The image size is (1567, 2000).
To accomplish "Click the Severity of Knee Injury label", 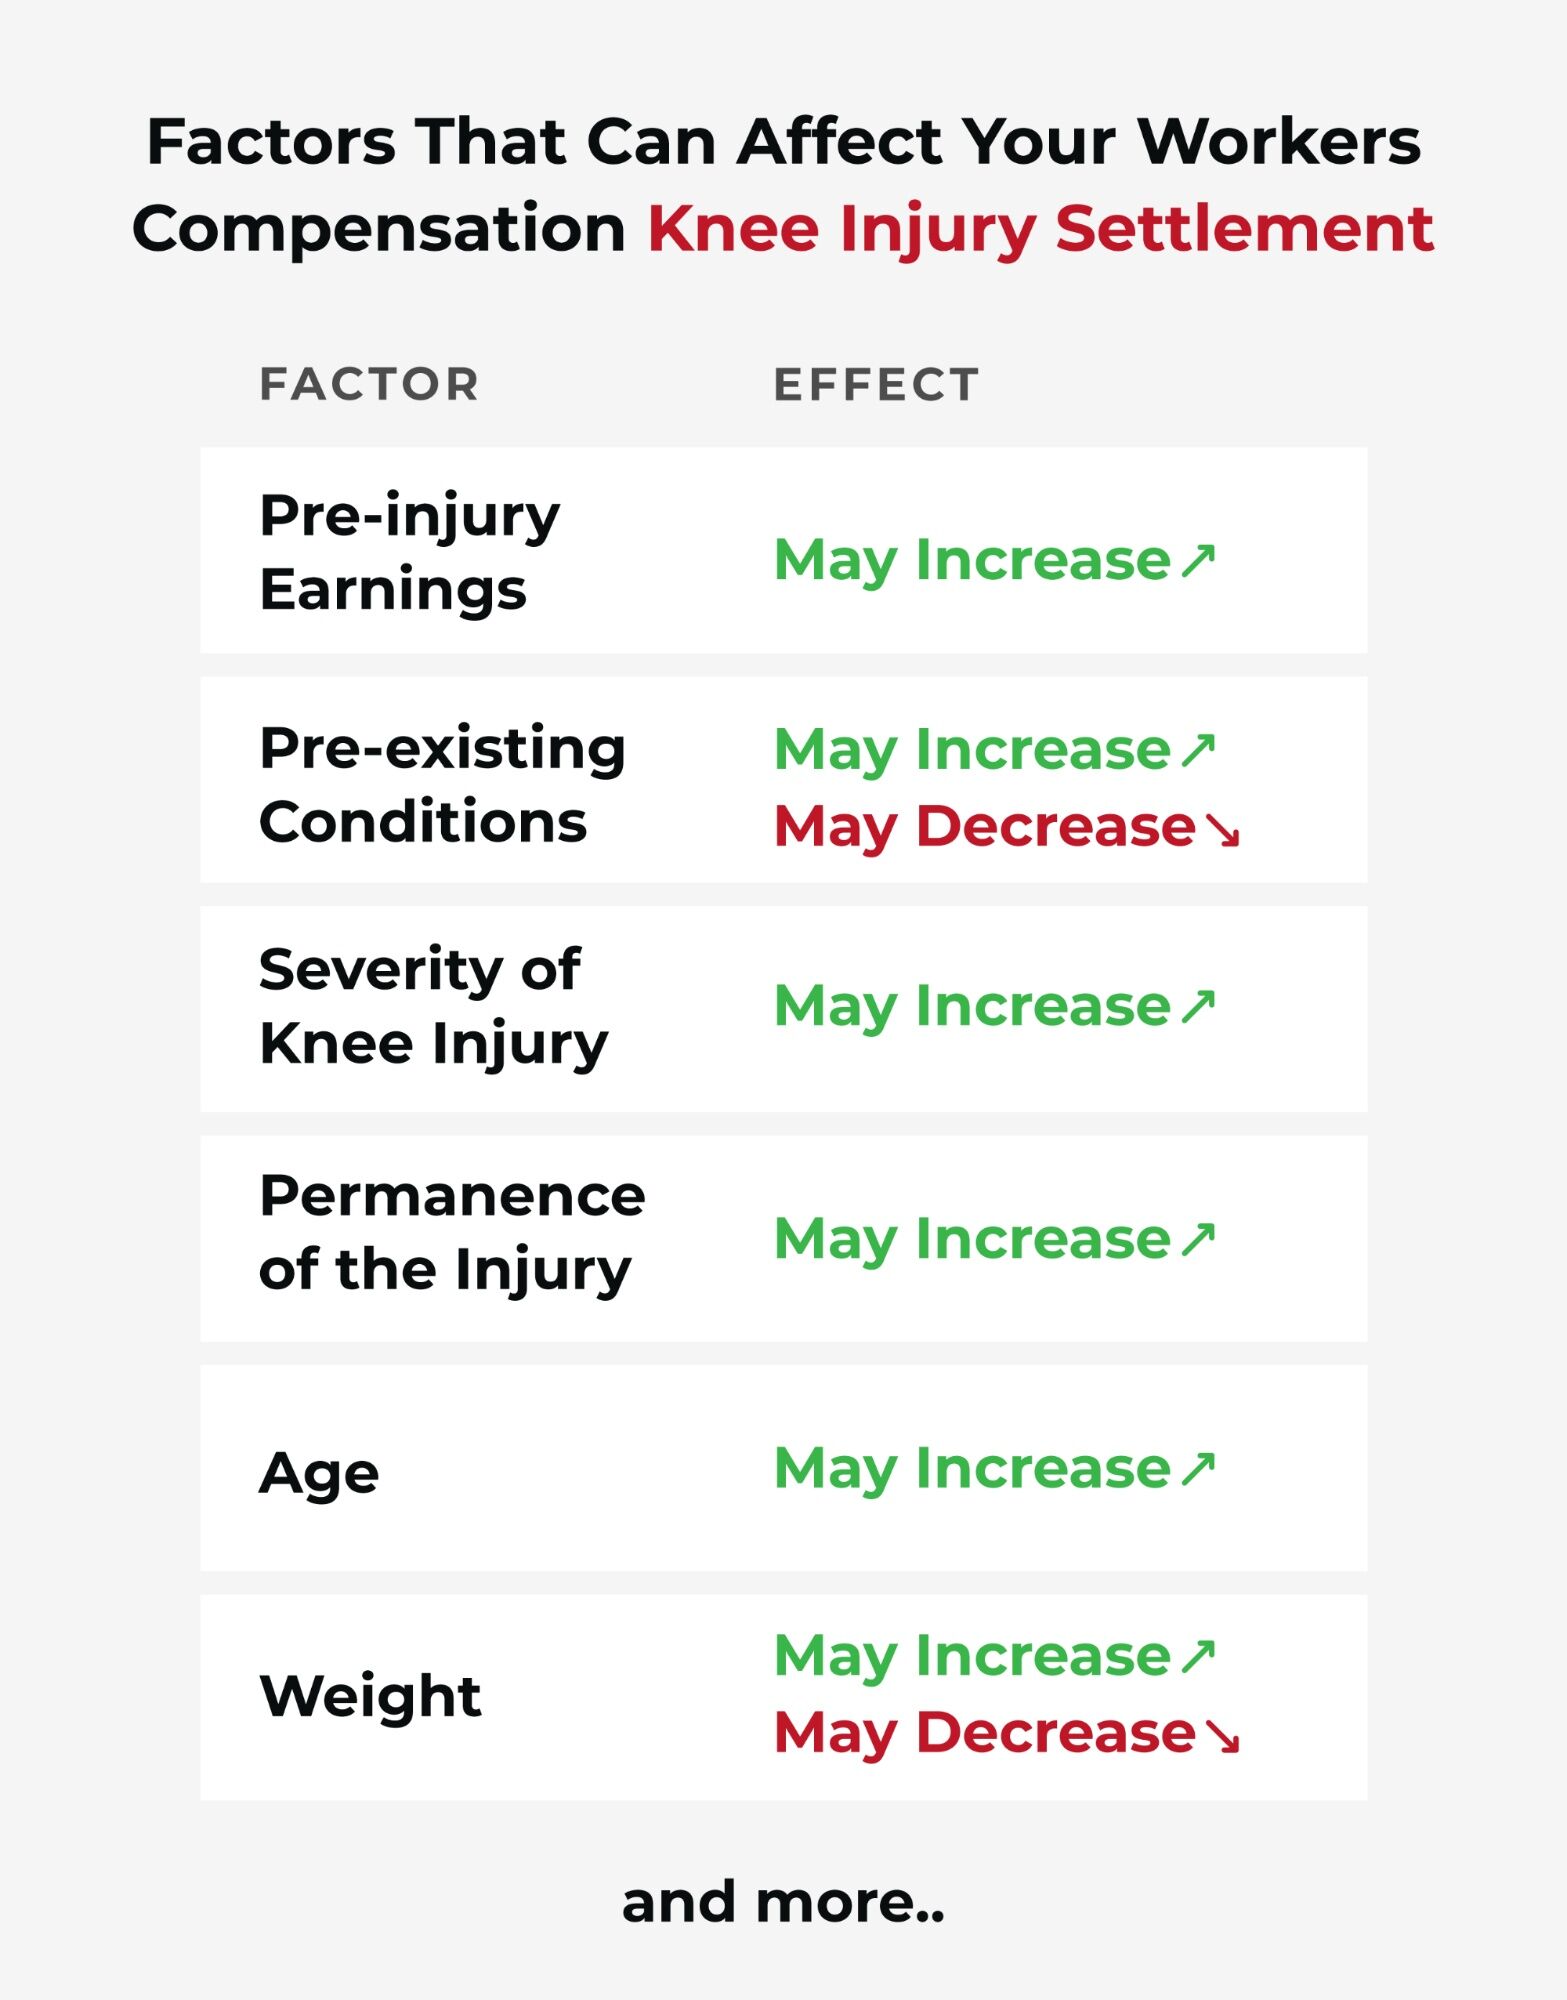I will [x=433, y=1006].
